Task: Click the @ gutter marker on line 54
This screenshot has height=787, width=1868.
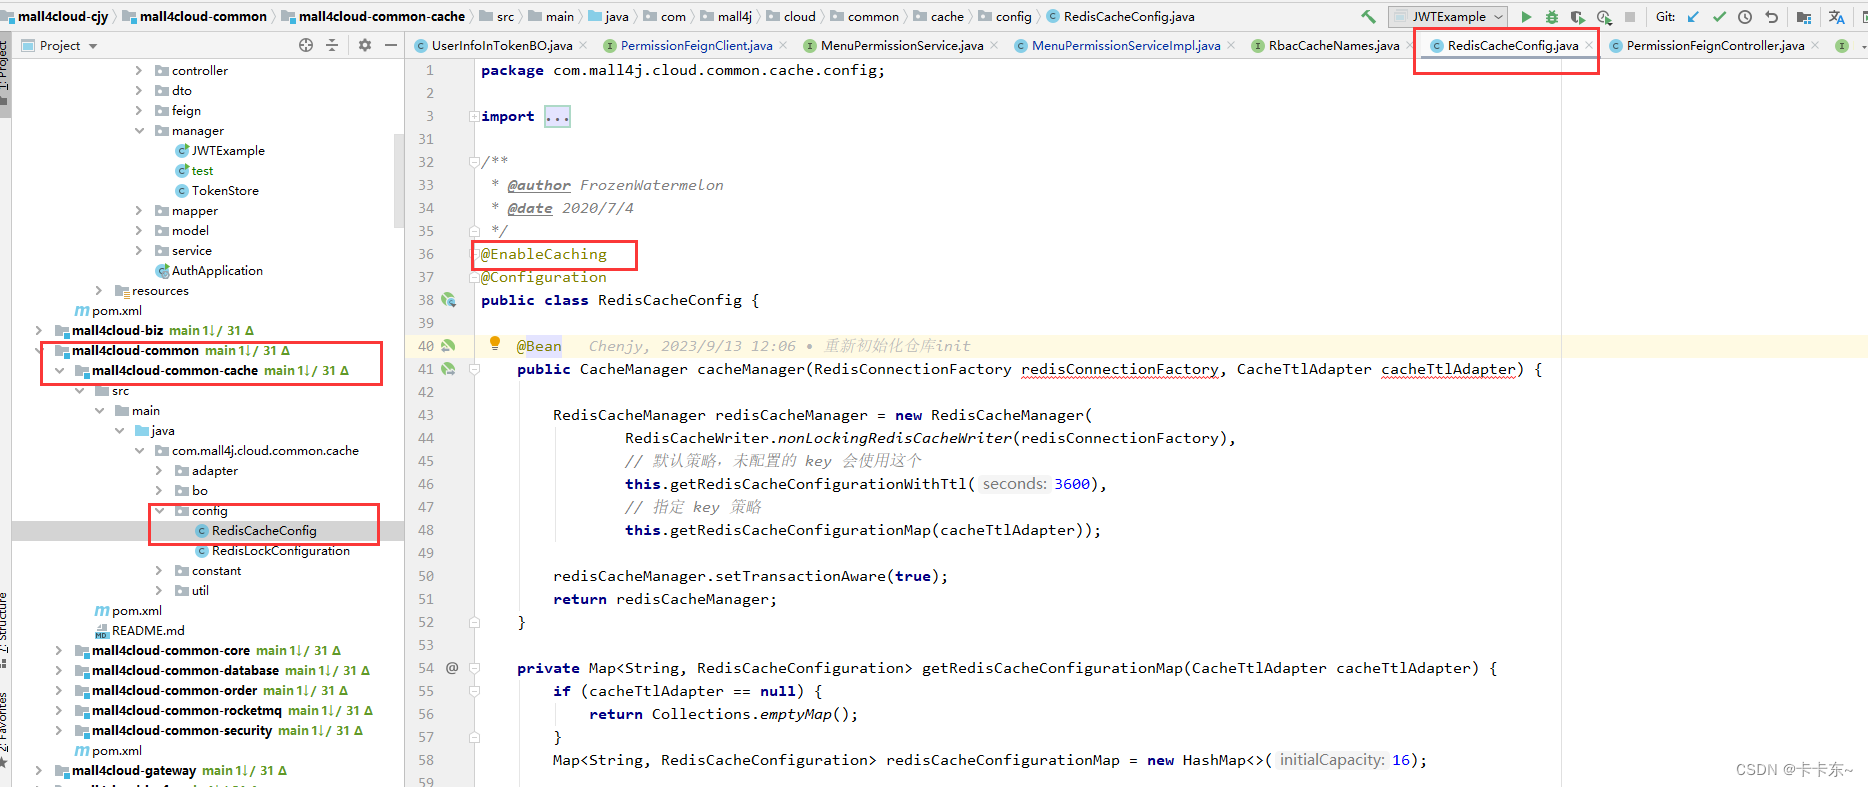Action: [452, 667]
